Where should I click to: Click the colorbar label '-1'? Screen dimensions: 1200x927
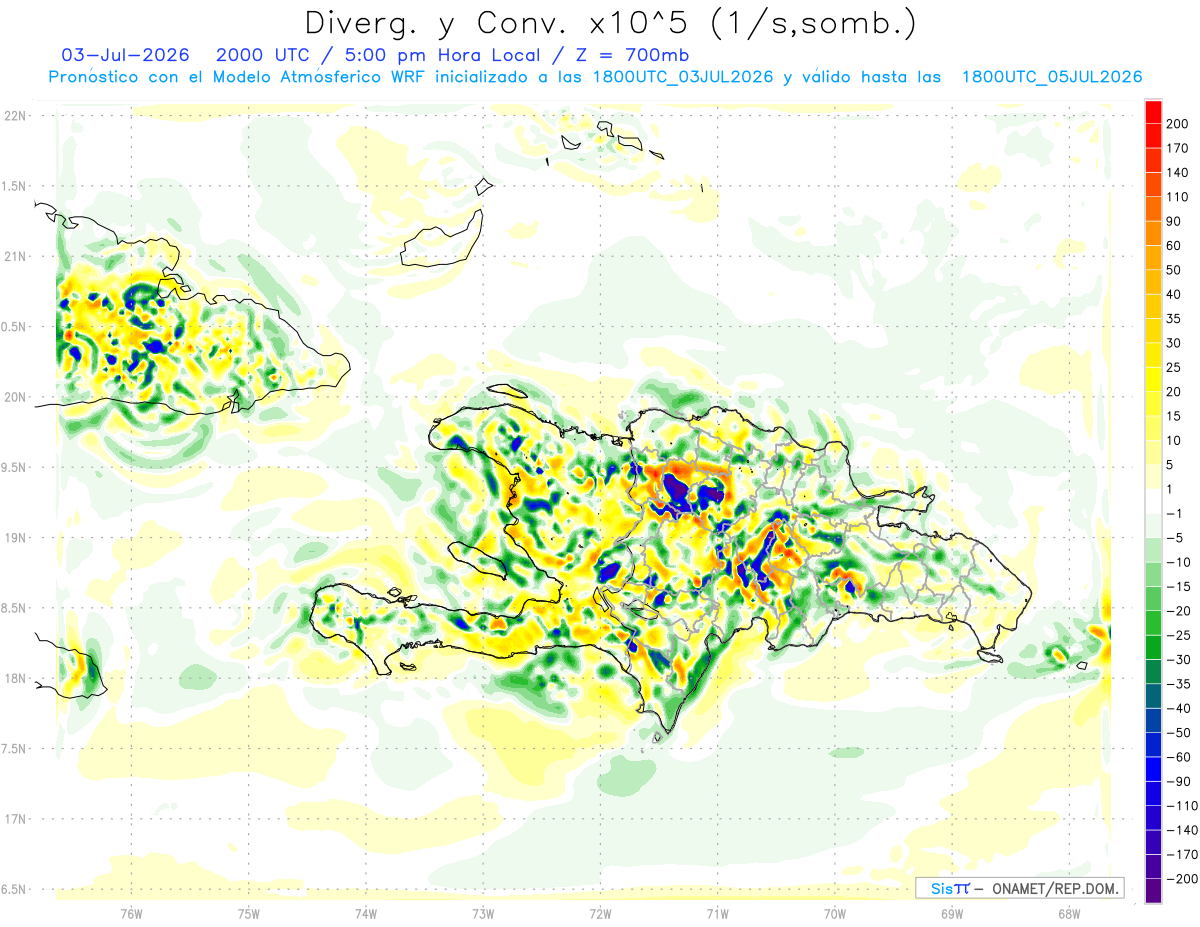pos(1172,514)
